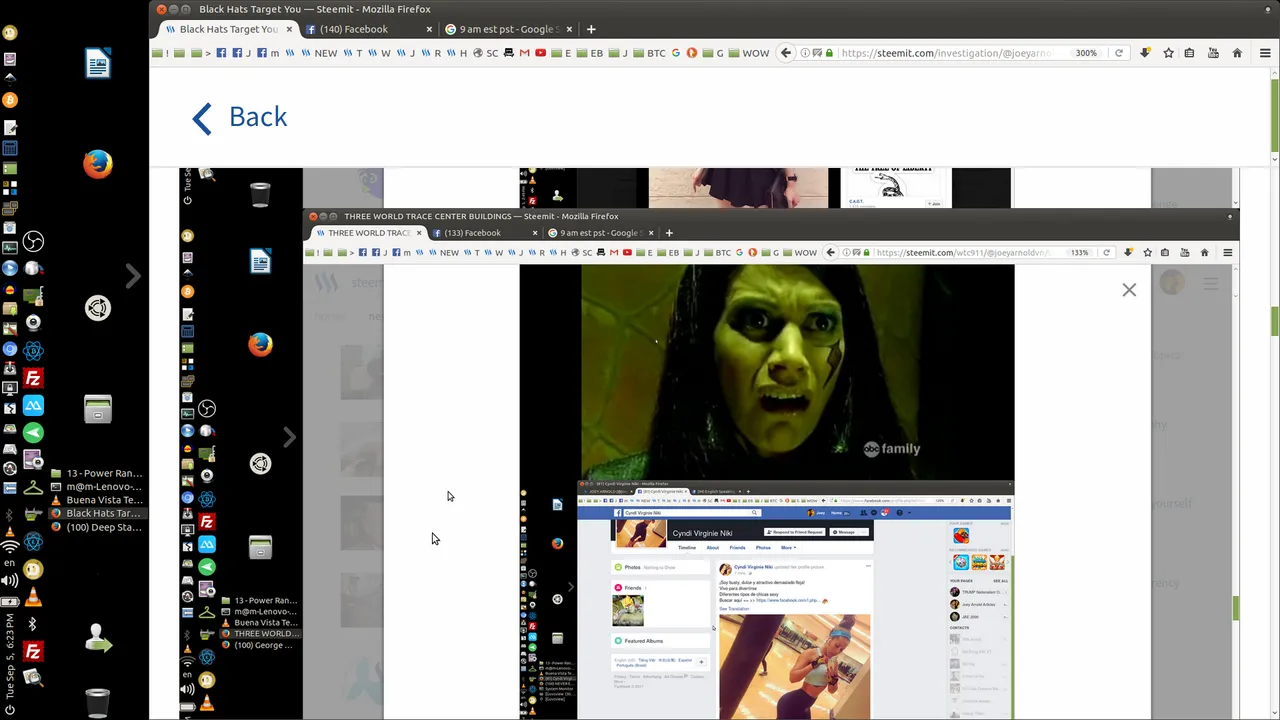Image resolution: width=1280 pixels, height=720 pixels.
Task: Go back with the Firefox toolbar back arrow
Action: [x=786, y=53]
